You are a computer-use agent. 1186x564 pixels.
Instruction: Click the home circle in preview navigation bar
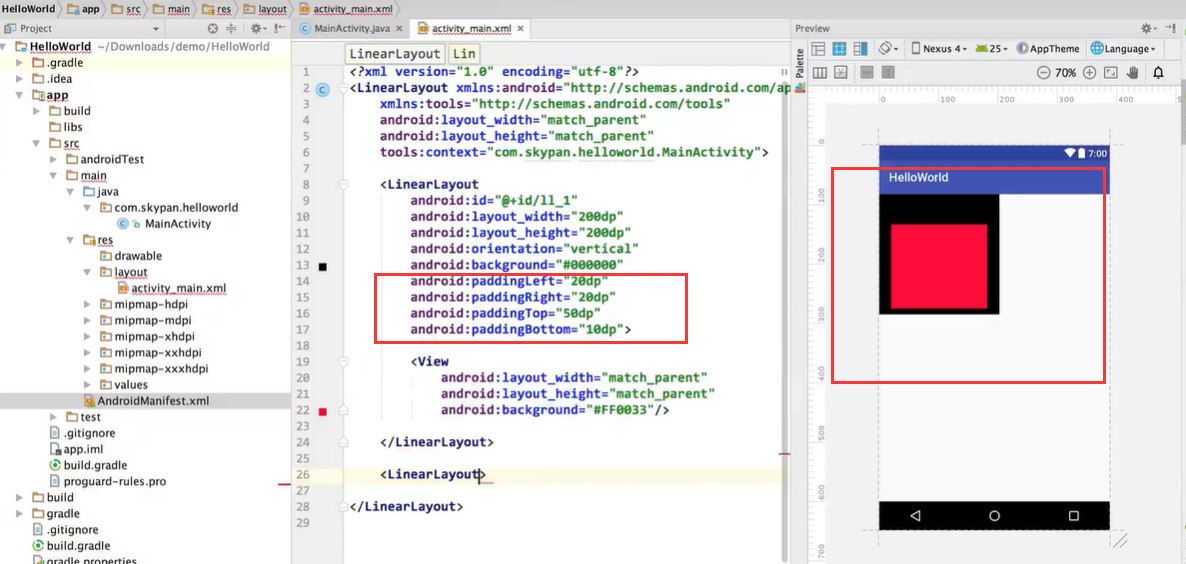[x=995, y=516]
